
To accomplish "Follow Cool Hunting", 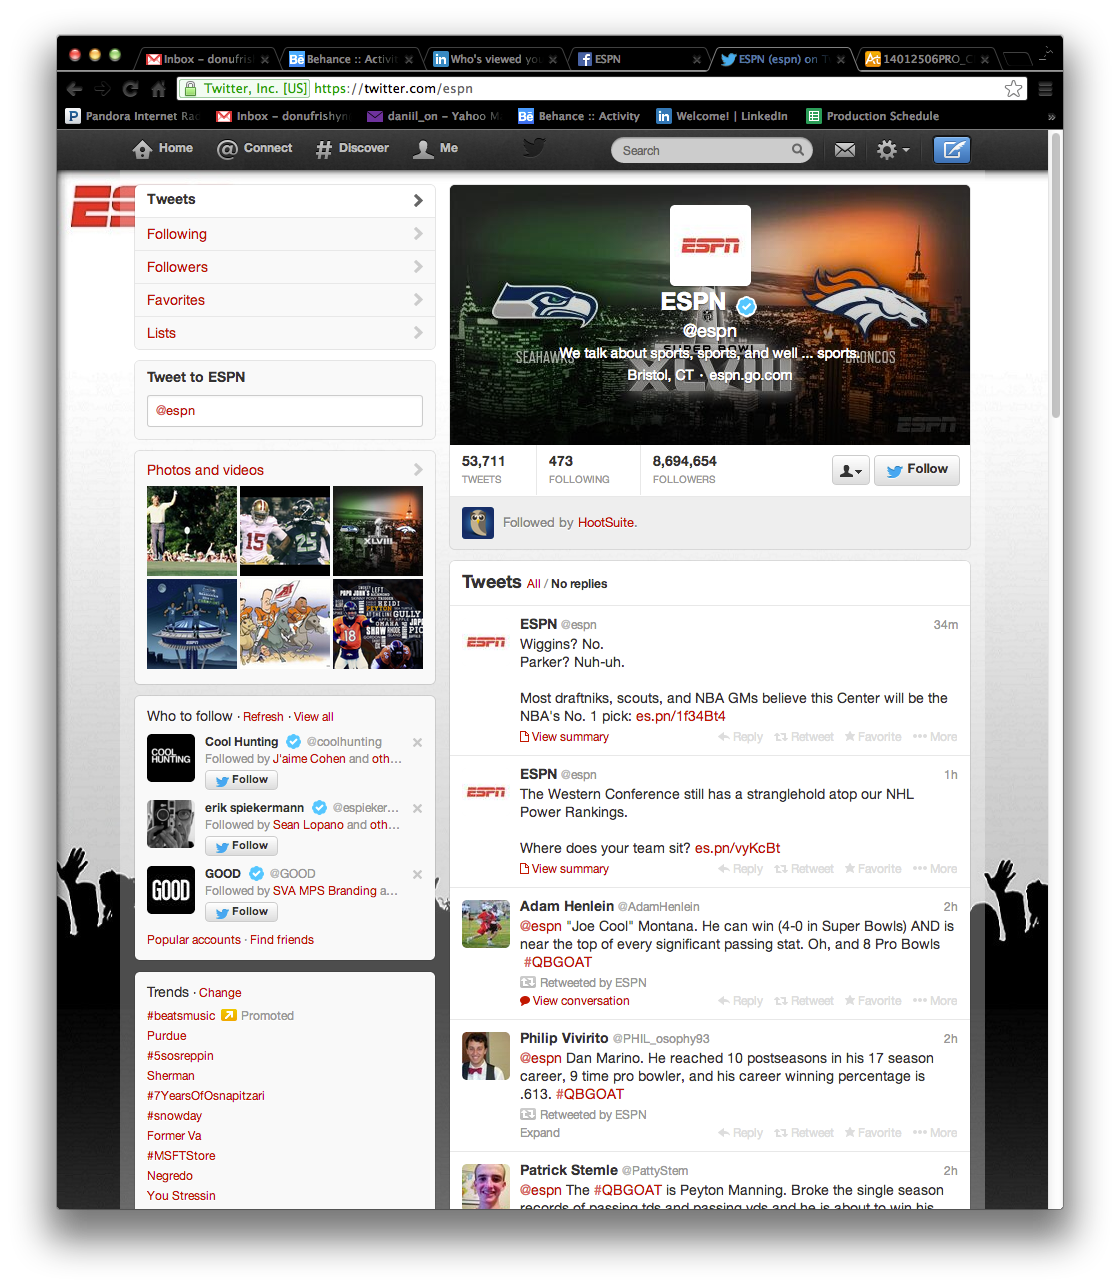I will pyautogui.click(x=241, y=780).
